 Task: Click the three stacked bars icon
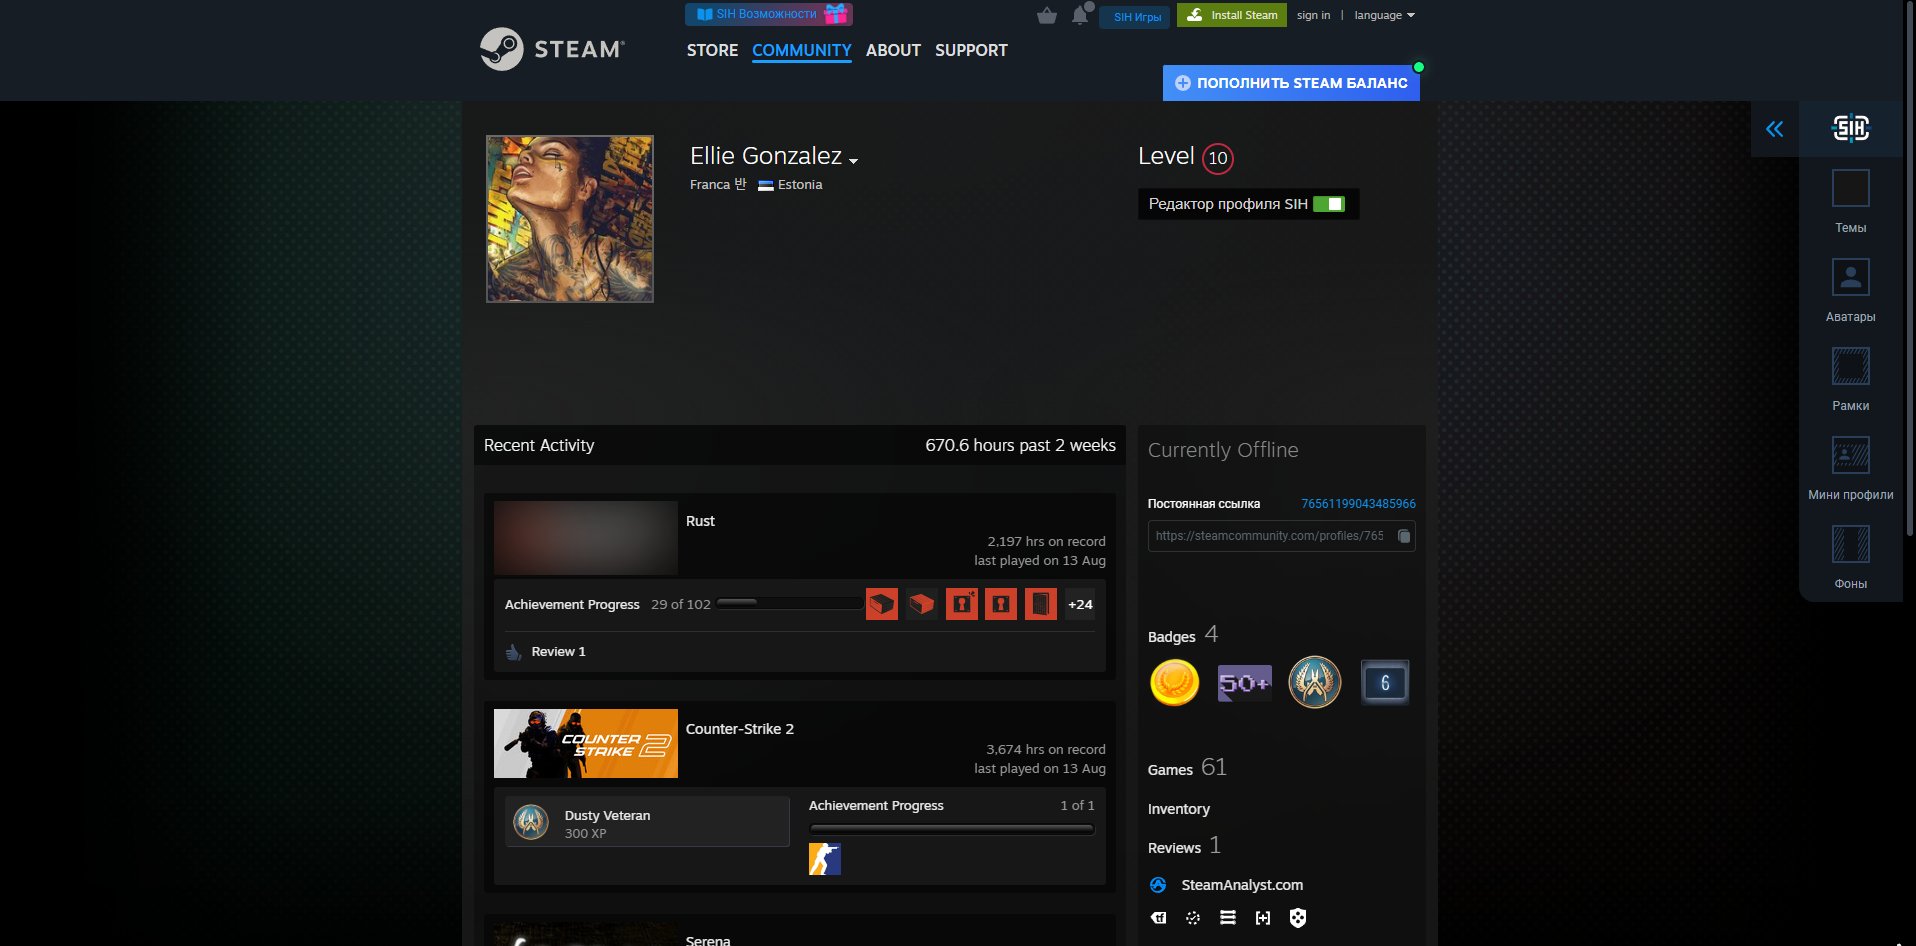(1228, 918)
